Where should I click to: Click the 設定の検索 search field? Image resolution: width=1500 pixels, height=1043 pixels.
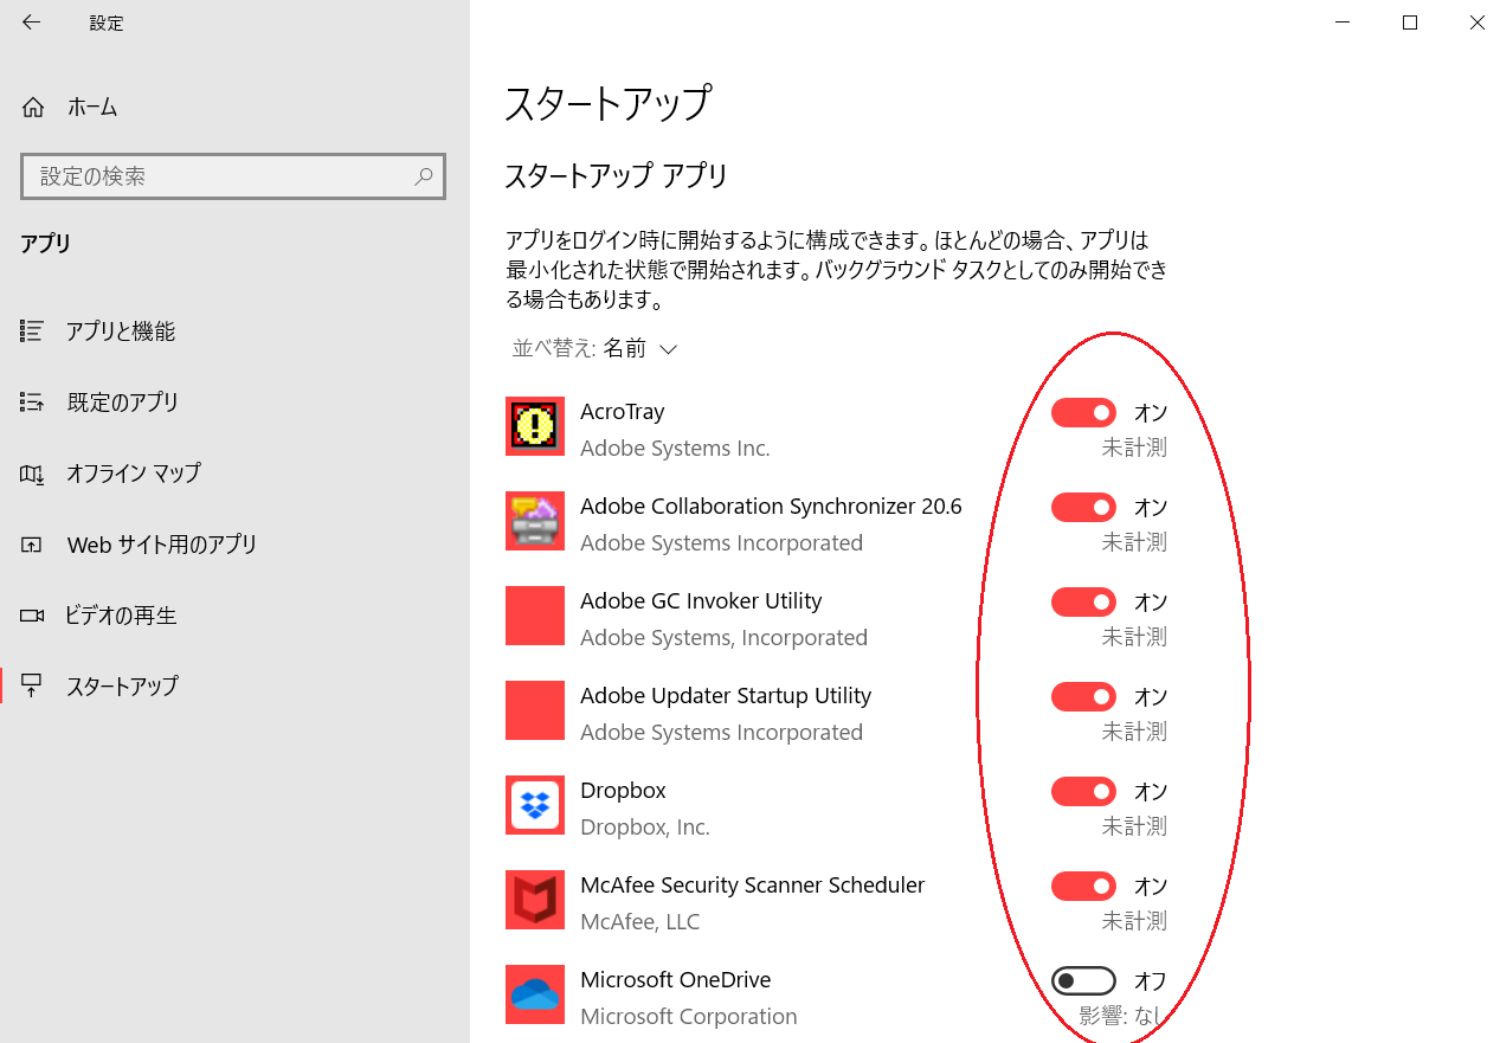click(x=220, y=177)
